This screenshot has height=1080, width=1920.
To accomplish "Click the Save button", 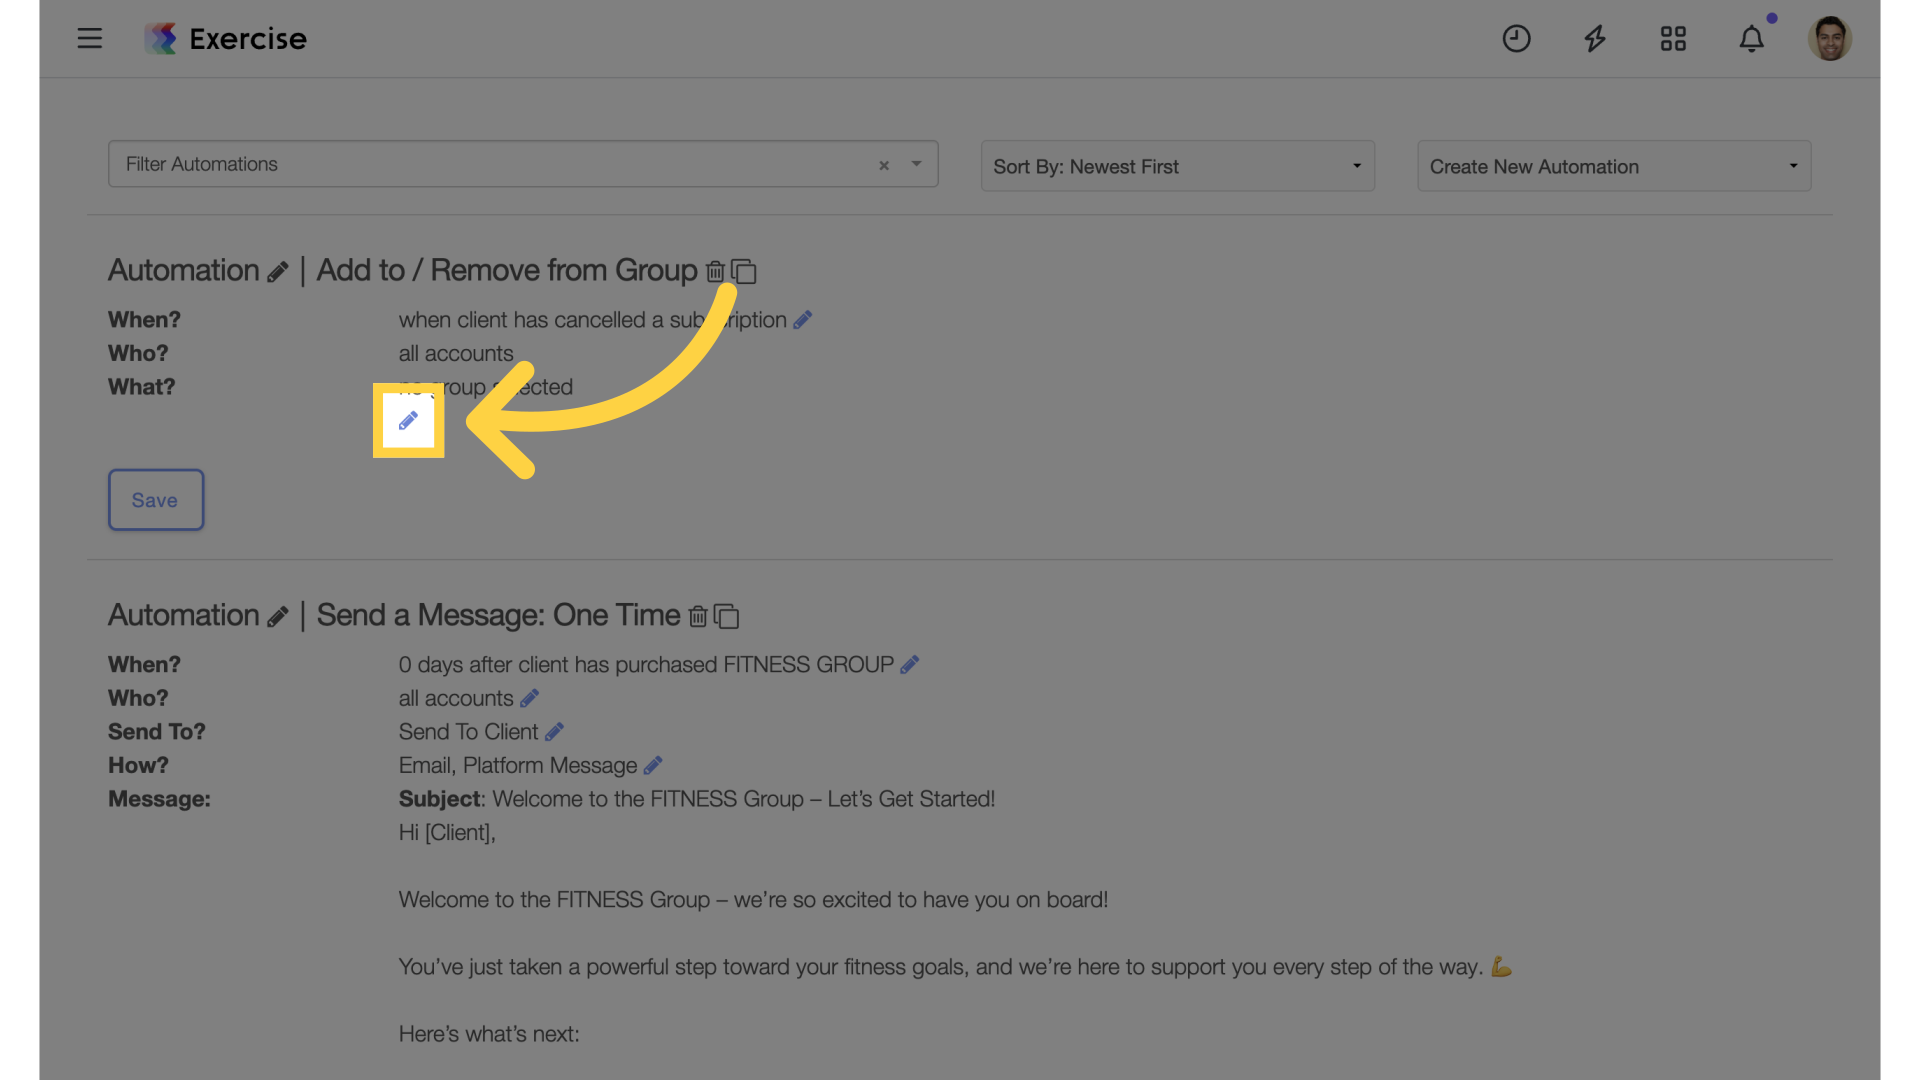I will coord(156,500).
